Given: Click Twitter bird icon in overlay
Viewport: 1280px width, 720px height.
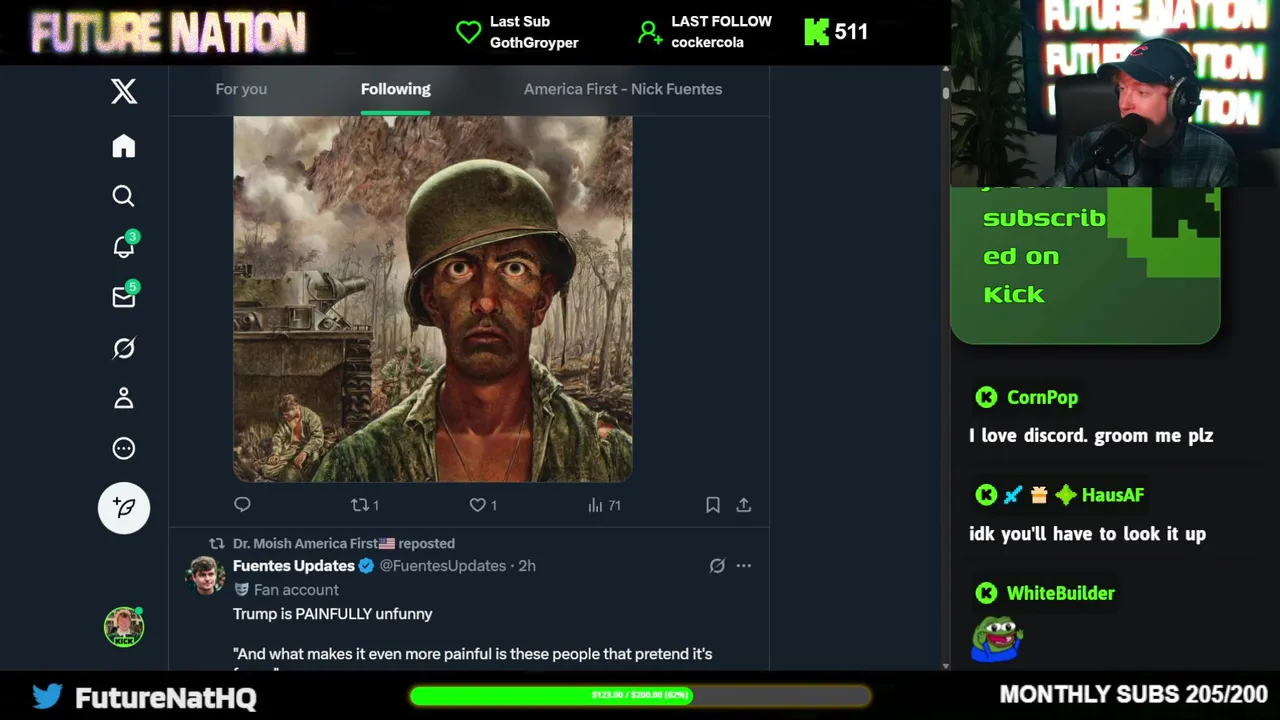Looking at the screenshot, I should [47, 696].
